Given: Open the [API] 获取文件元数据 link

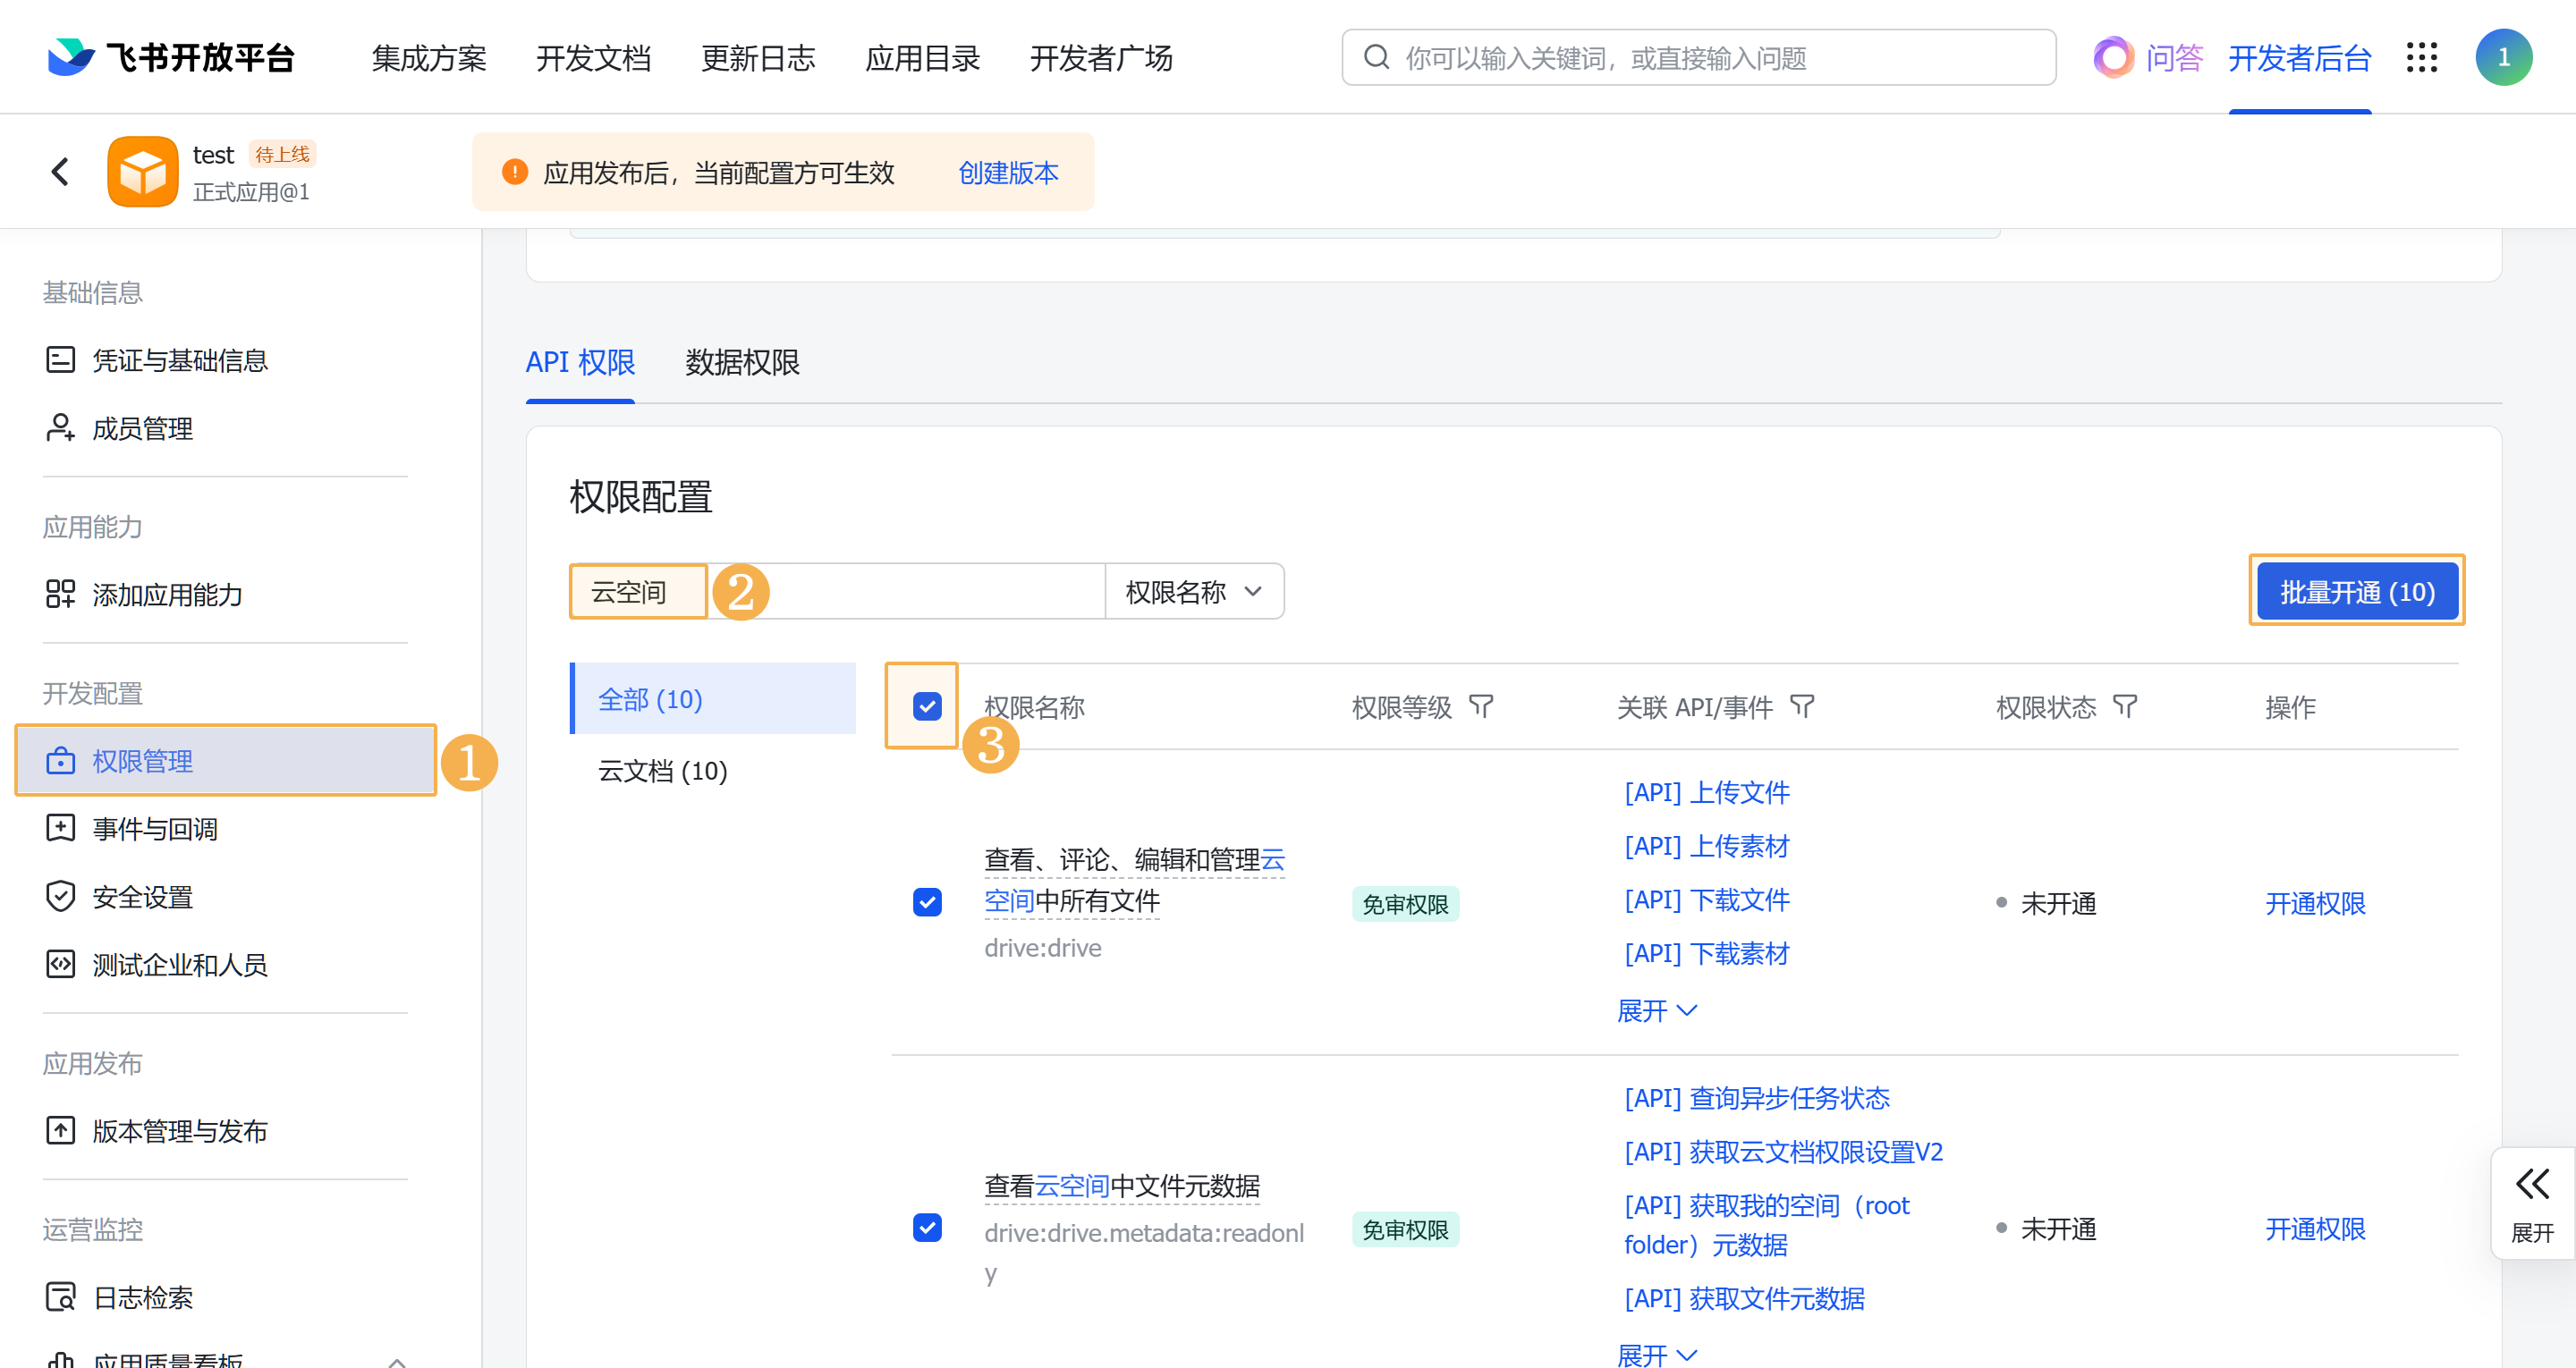Looking at the screenshot, I should point(1744,1298).
